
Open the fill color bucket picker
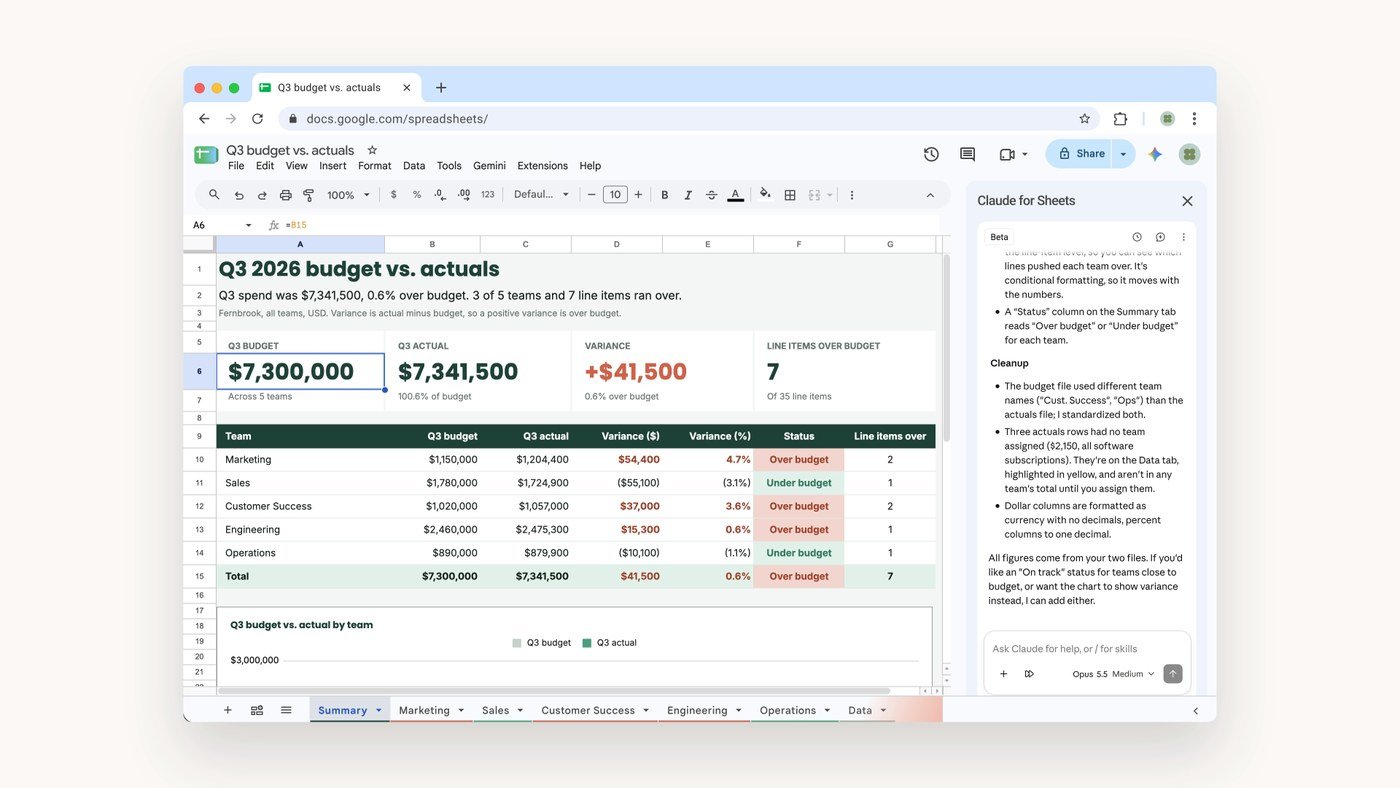tap(765, 195)
